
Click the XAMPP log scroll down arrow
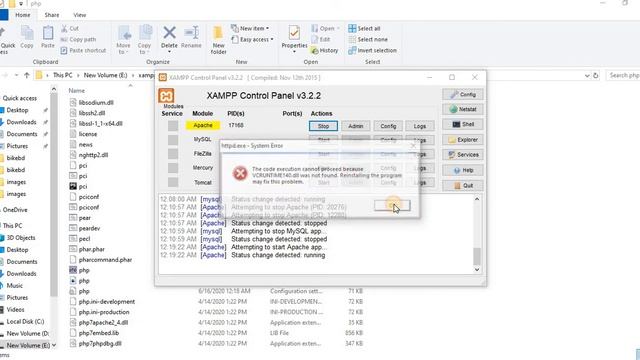click(x=477, y=270)
